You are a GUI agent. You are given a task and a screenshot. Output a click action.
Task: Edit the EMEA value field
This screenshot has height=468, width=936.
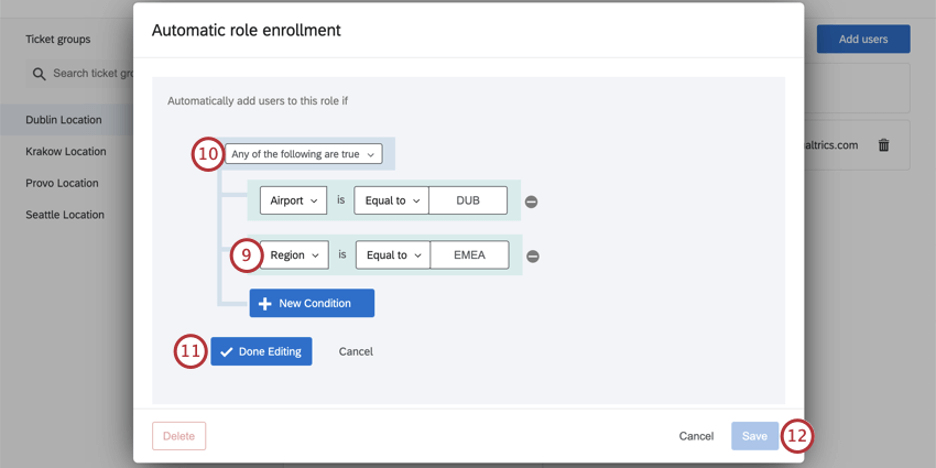(x=468, y=255)
